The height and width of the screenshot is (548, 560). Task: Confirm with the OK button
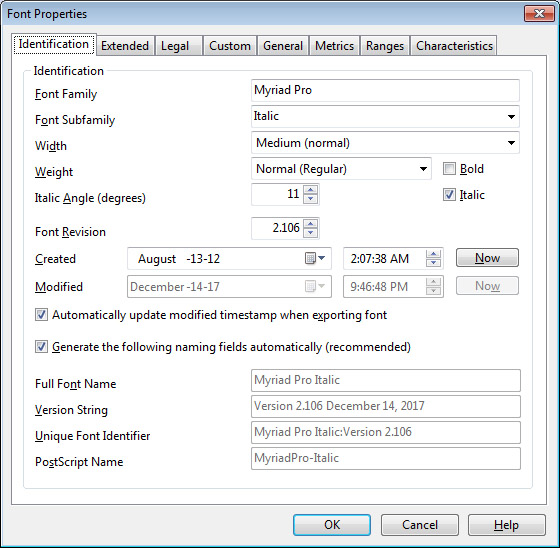pos(332,524)
